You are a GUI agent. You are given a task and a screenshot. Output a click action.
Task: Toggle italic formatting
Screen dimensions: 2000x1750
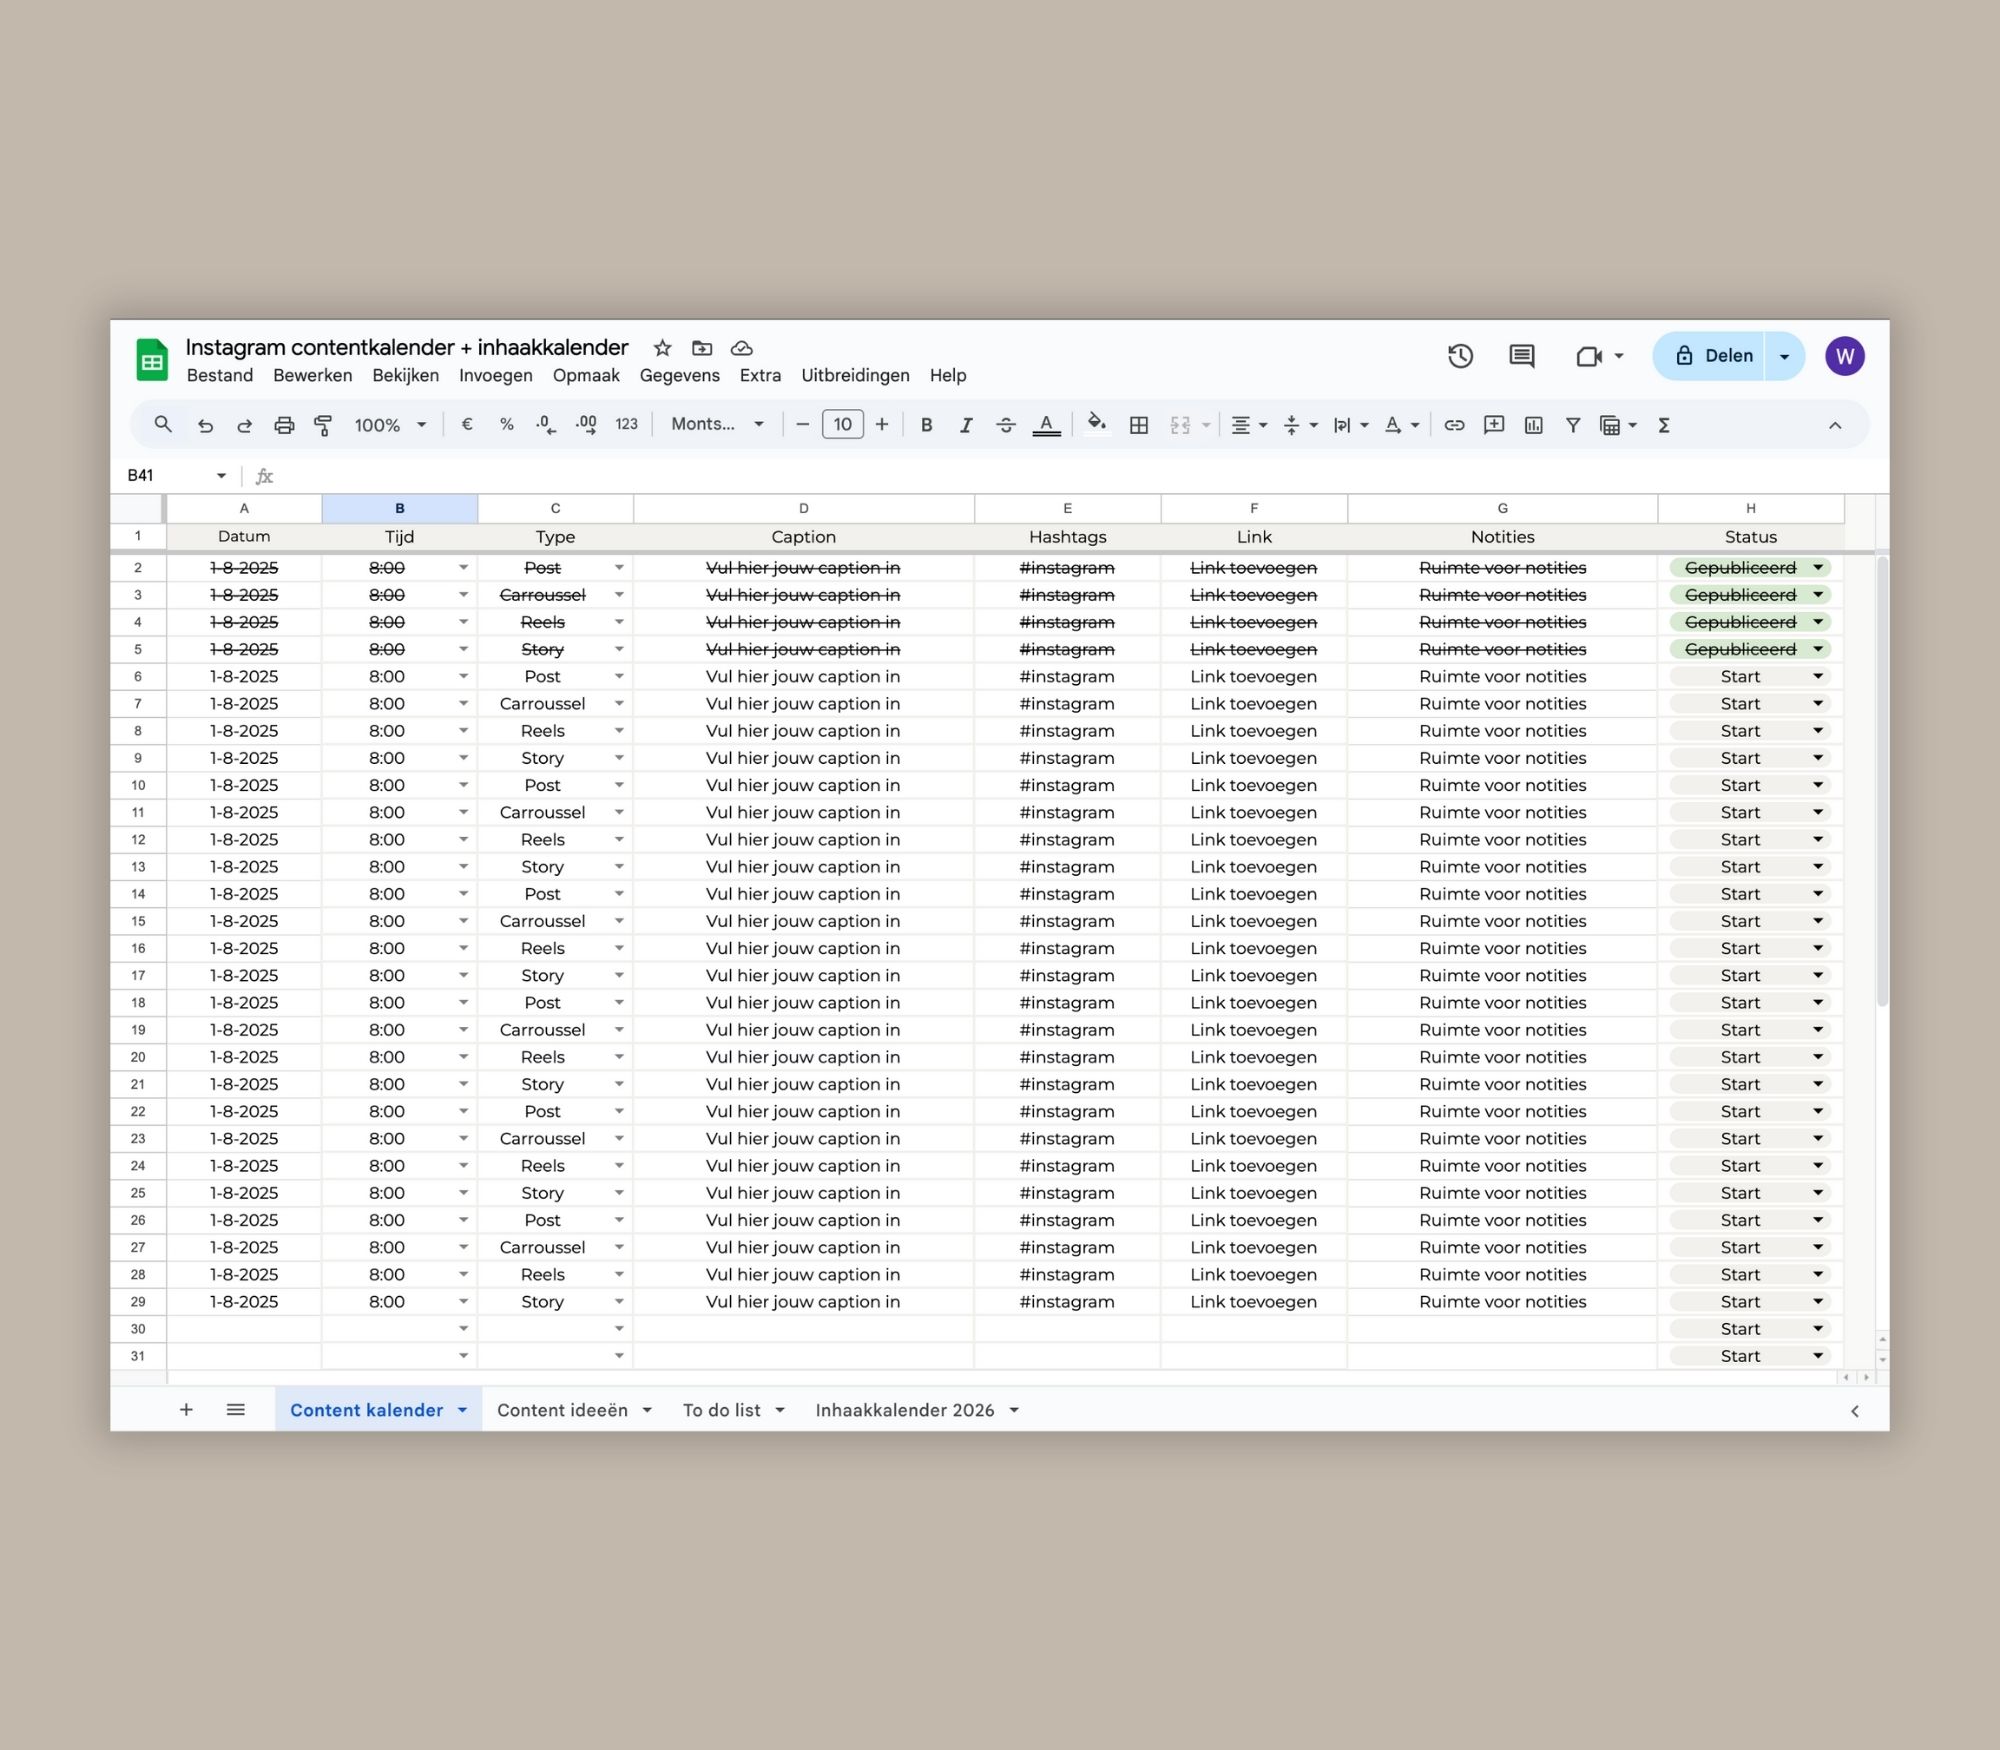click(966, 425)
